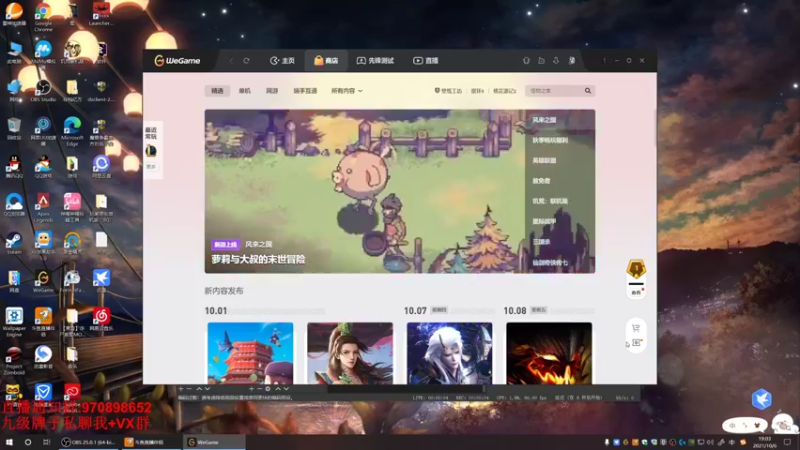
Task: Open Apex Legends desktop shortcut
Action: point(43,208)
